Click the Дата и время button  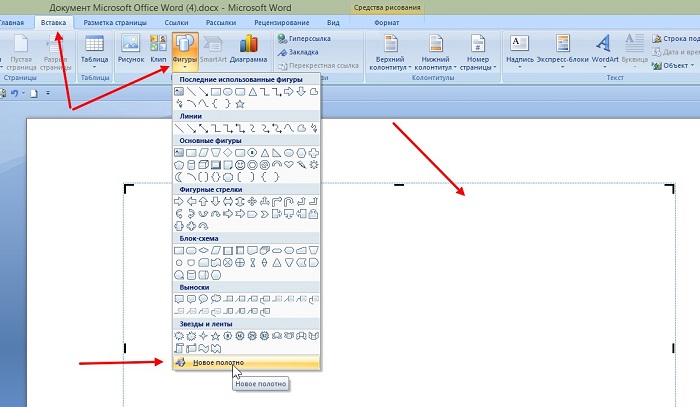click(675, 52)
